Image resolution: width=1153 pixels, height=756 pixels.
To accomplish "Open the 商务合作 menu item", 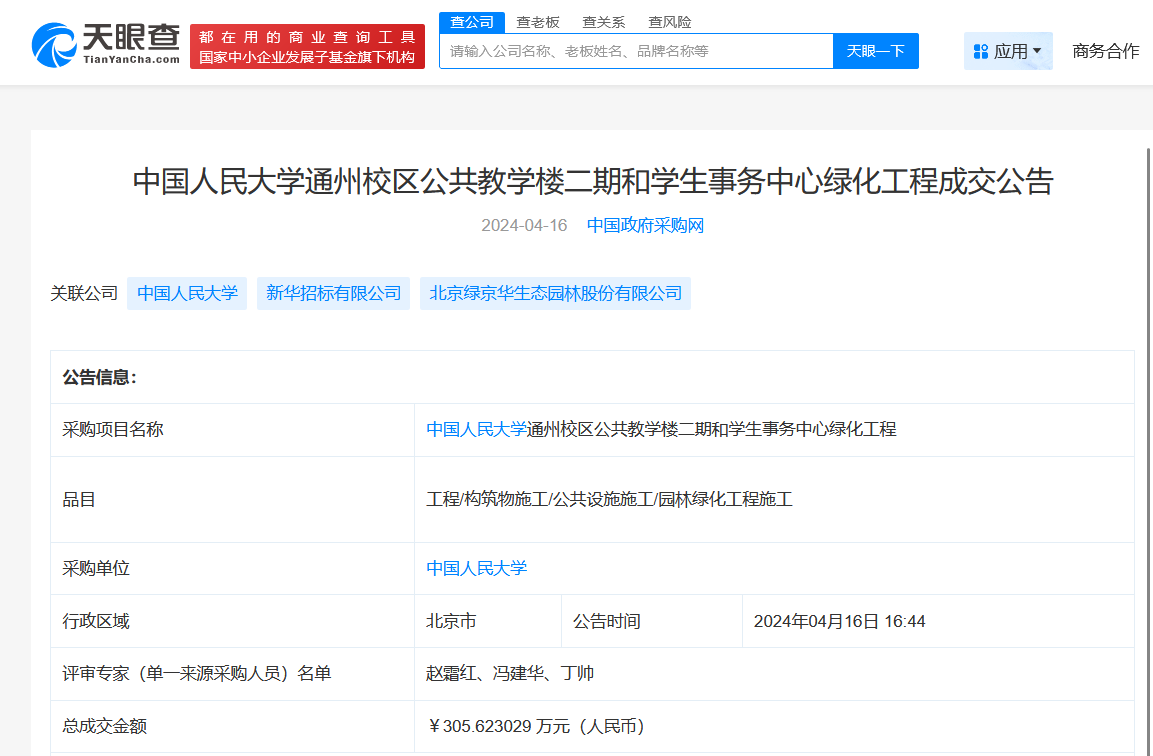I will (x=1105, y=51).
